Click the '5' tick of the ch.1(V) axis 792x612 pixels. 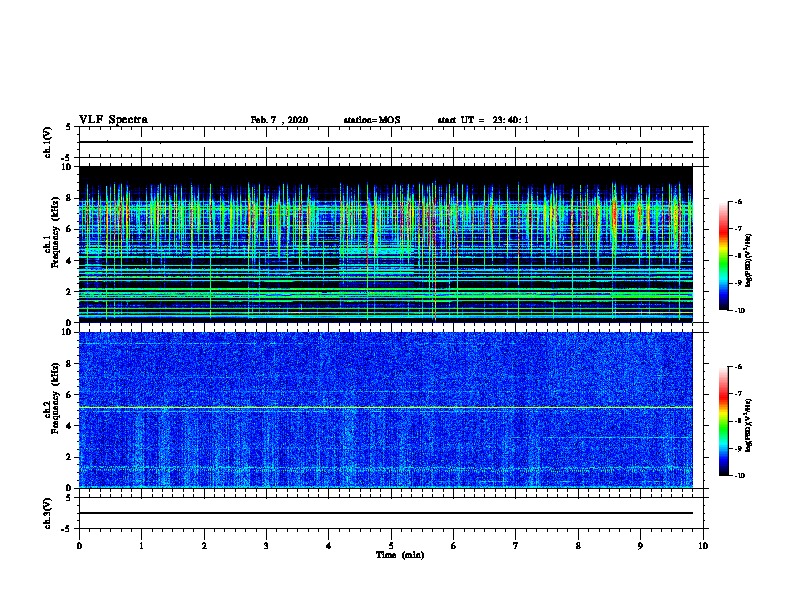[69, 127]
